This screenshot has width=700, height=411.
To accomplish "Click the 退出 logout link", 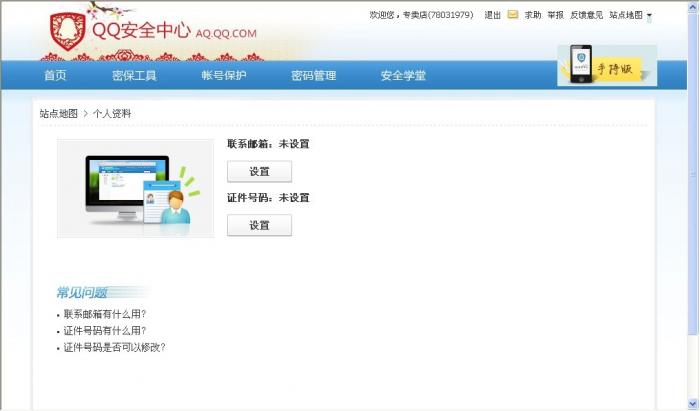I will point(492,15).
